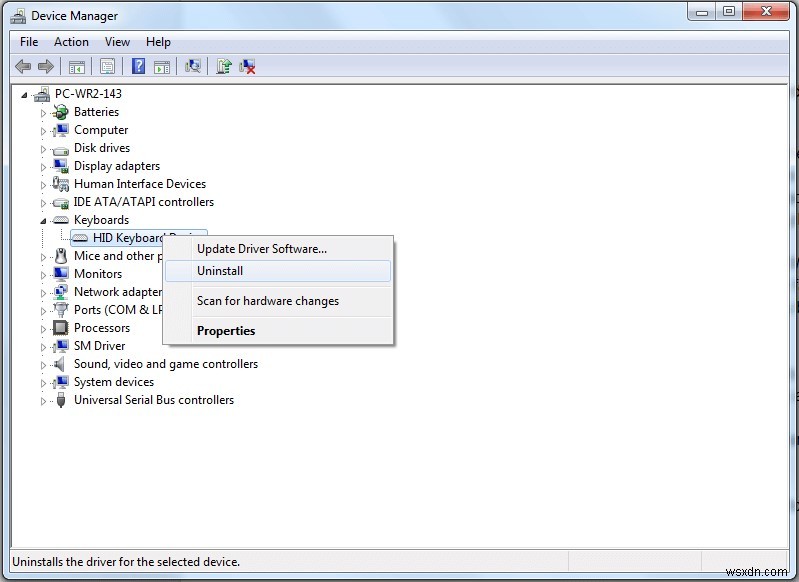Collapse the PC-WR2-143 root node
799x582 pixels.
coord(24,95)
